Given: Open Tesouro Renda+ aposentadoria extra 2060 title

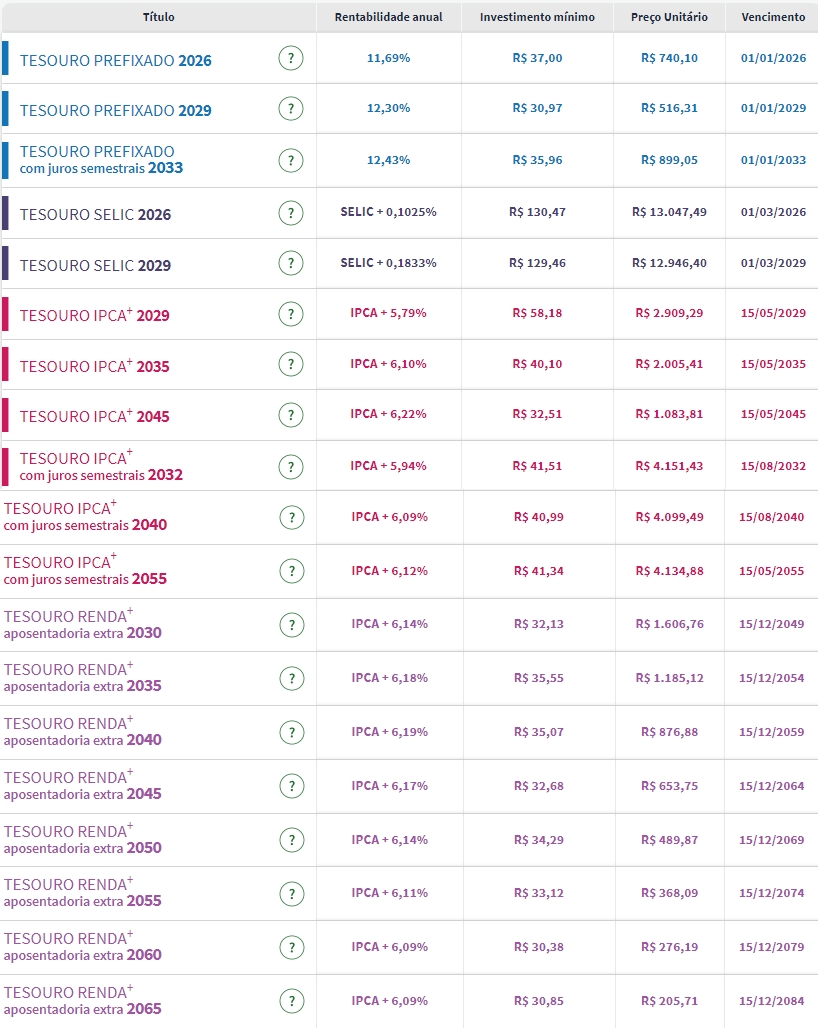Looking at the screenshot, I should coord(82,946).
